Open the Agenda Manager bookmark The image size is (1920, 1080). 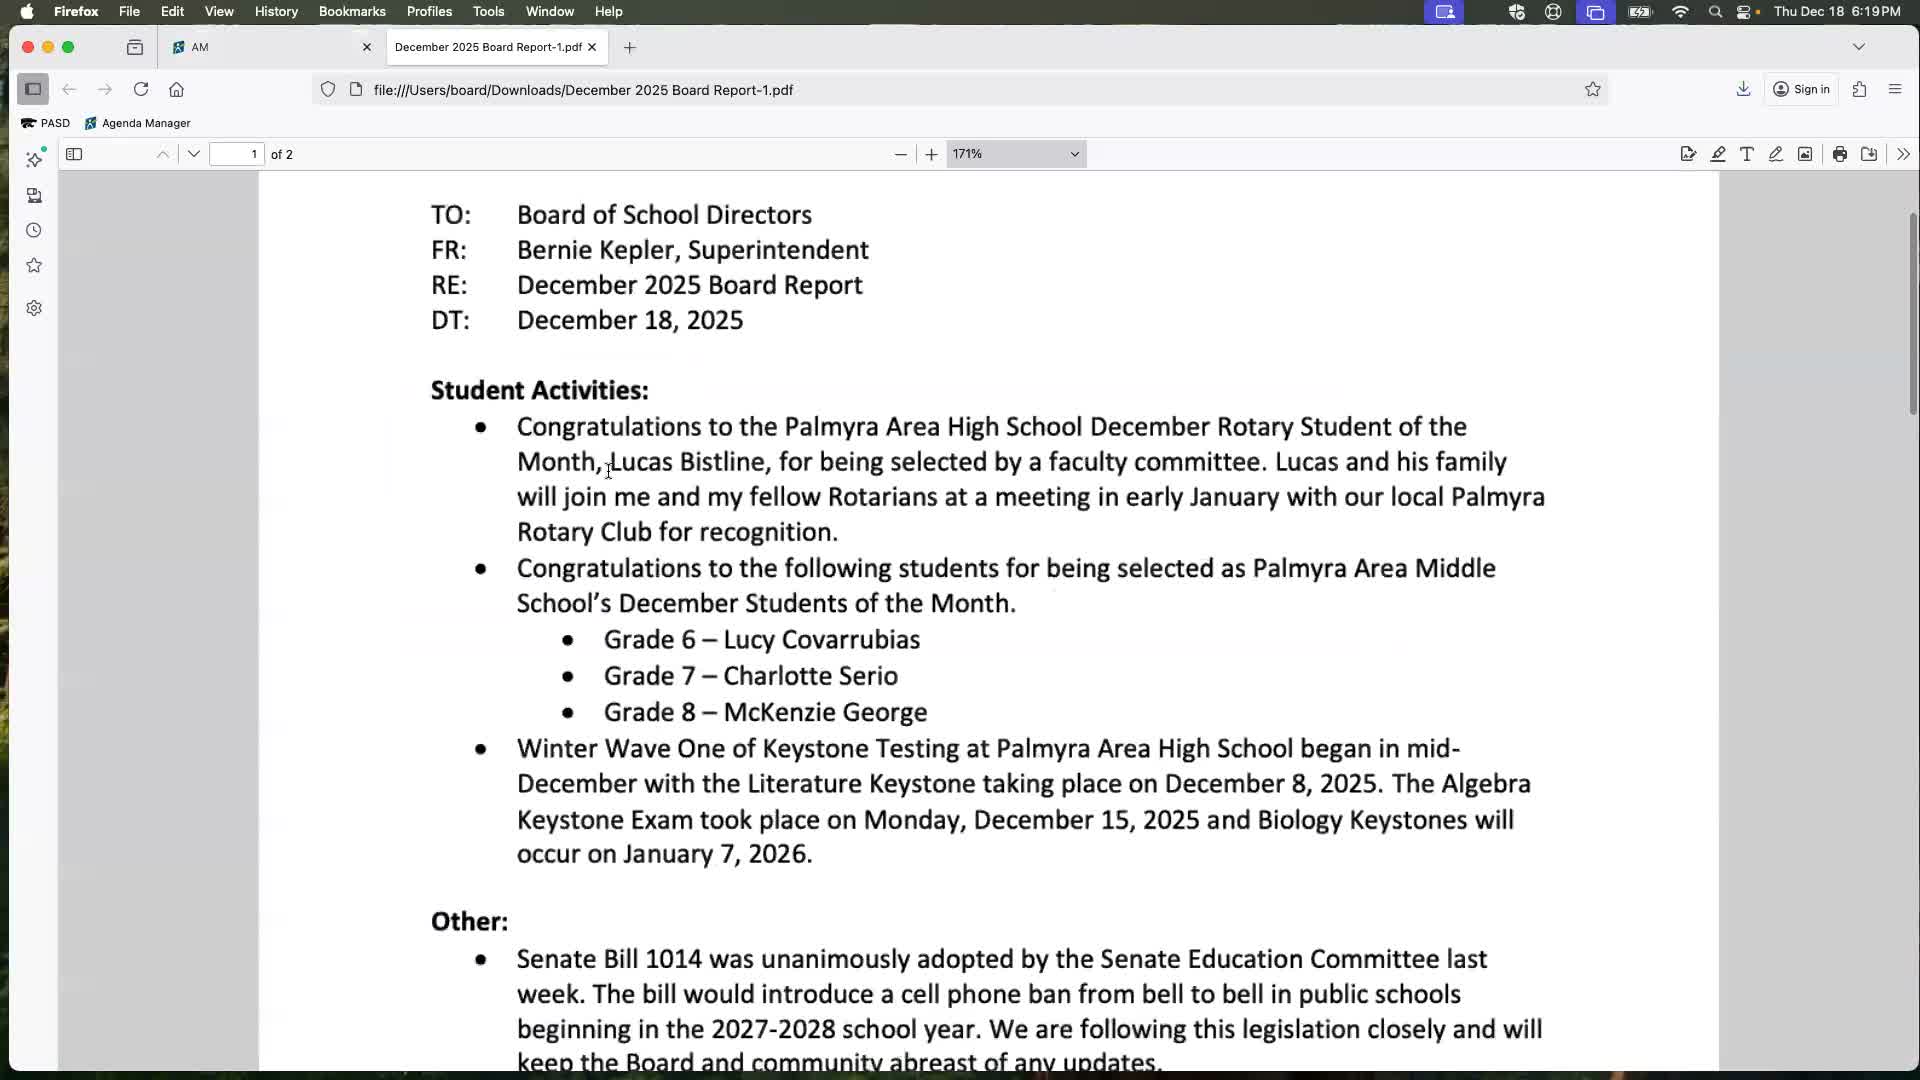pyautogui.click(x=138, y=123)
